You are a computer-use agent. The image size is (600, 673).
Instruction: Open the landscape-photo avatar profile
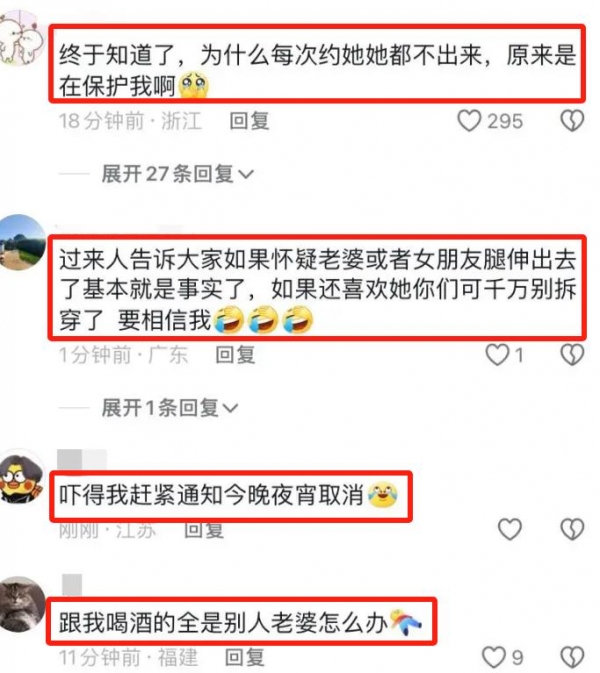coord(19,242)
